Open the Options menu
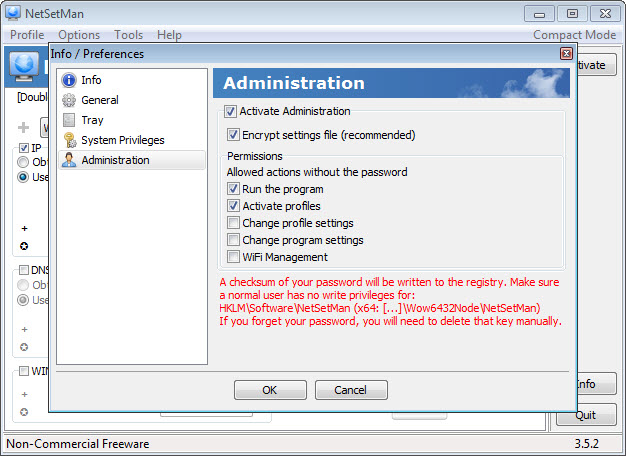 79,35
